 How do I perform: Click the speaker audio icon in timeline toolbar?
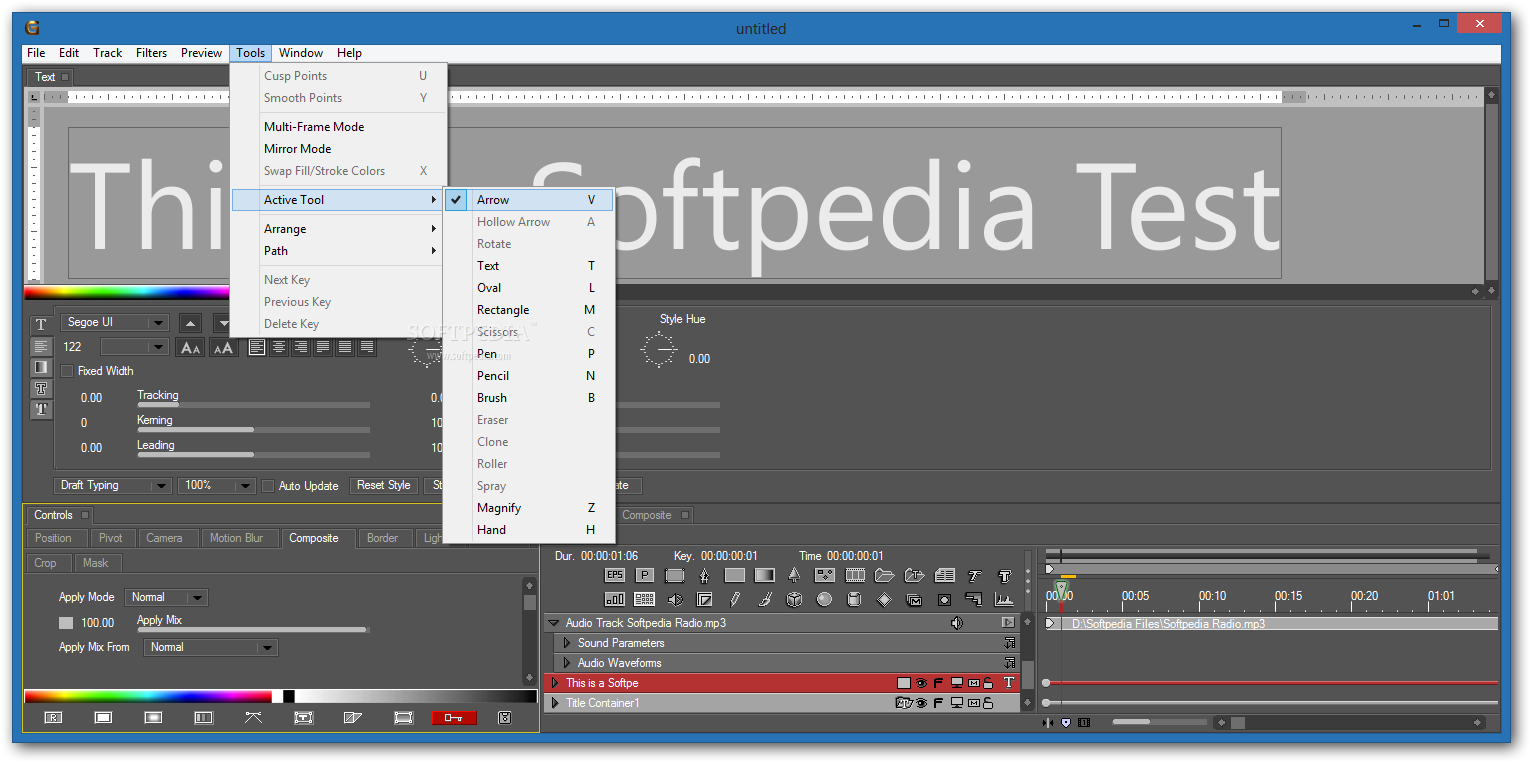[675, 599]
